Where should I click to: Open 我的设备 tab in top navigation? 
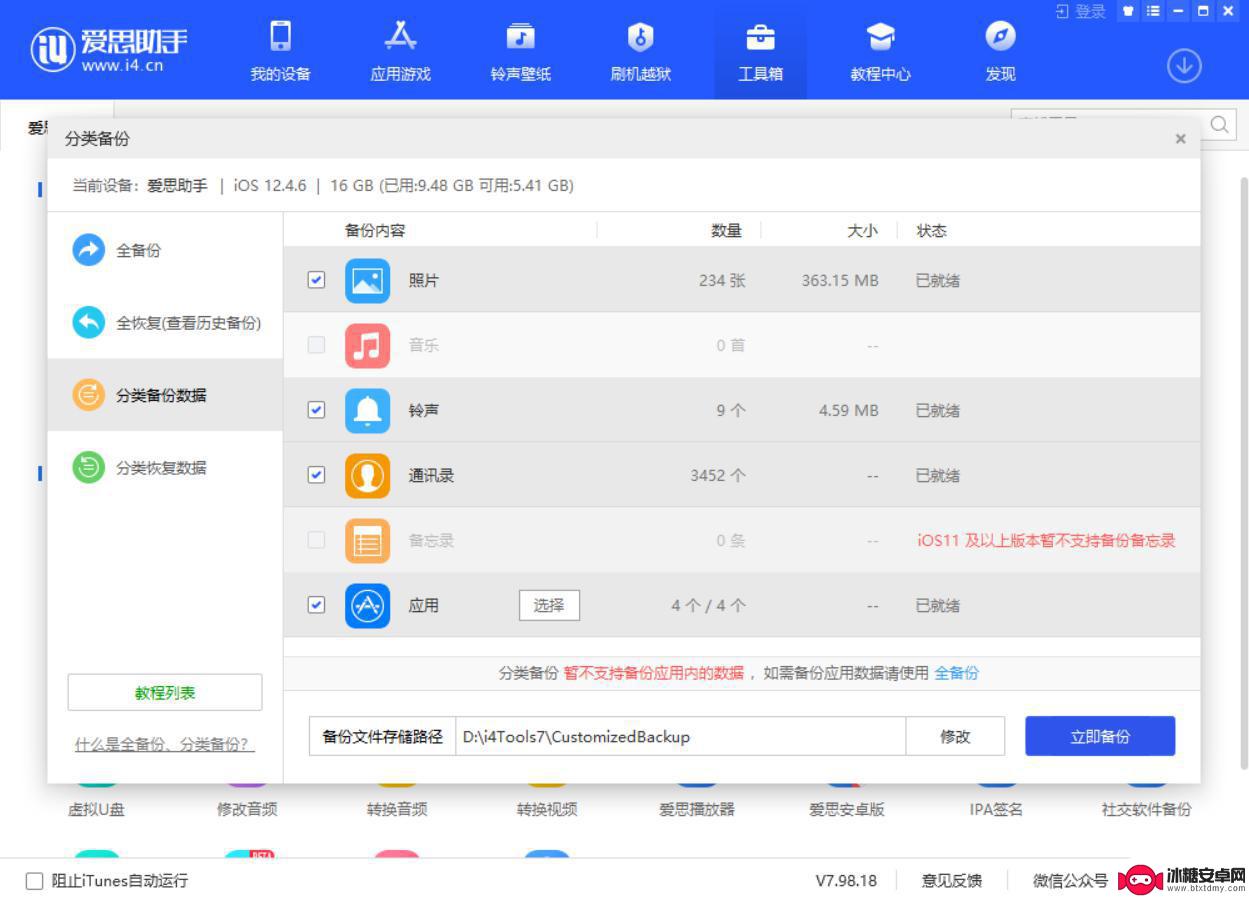[x=280, y=50]
